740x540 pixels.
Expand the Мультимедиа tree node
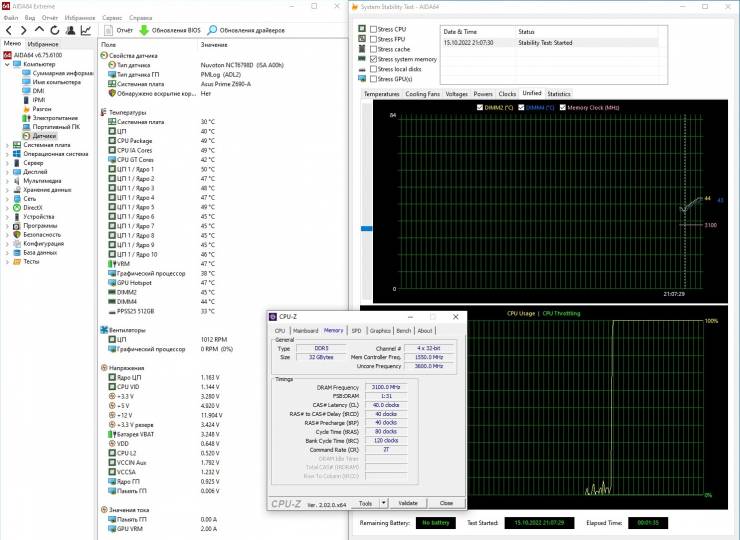pos(7,181)
